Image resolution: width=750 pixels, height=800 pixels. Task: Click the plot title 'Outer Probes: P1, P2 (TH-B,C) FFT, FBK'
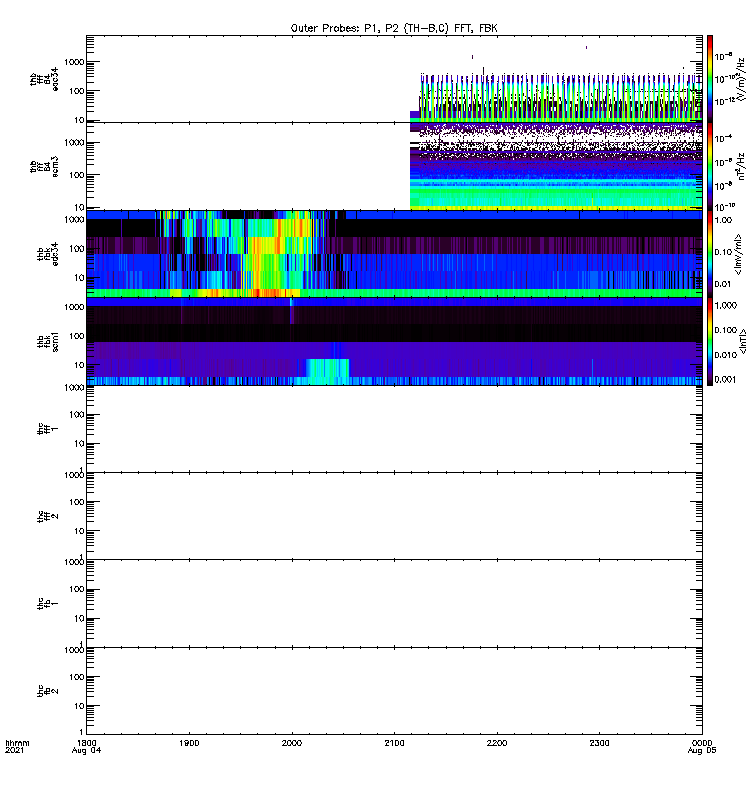tap(394, 29)
